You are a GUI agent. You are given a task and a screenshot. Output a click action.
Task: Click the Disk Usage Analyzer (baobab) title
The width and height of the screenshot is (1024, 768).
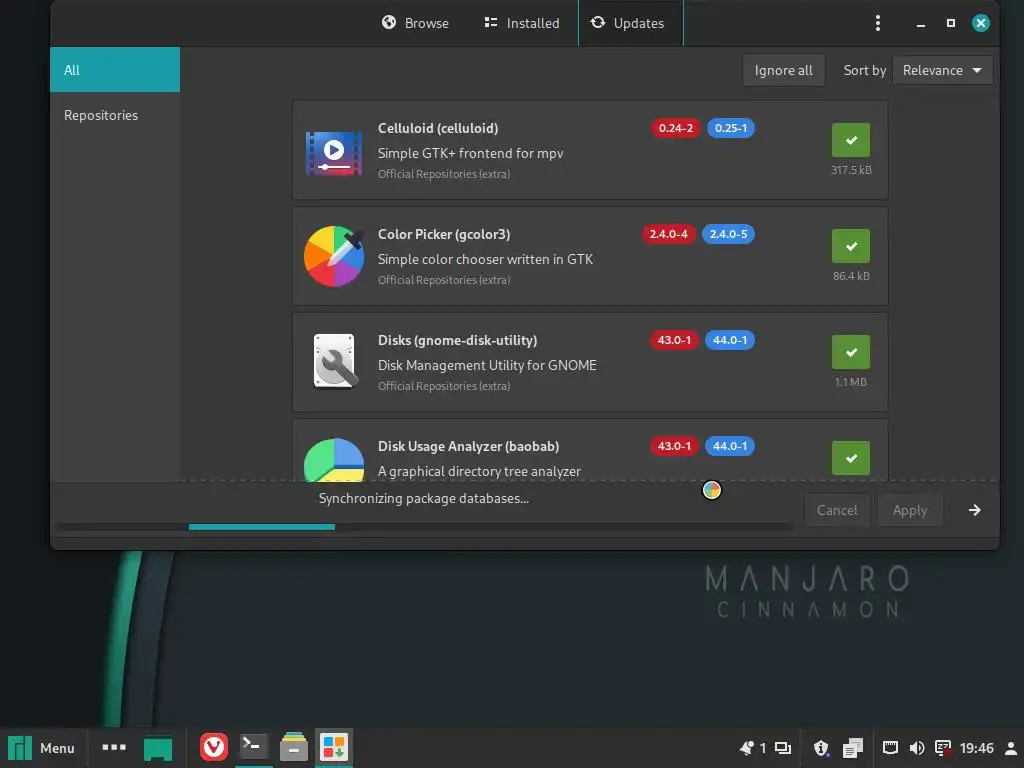[468, 446]
